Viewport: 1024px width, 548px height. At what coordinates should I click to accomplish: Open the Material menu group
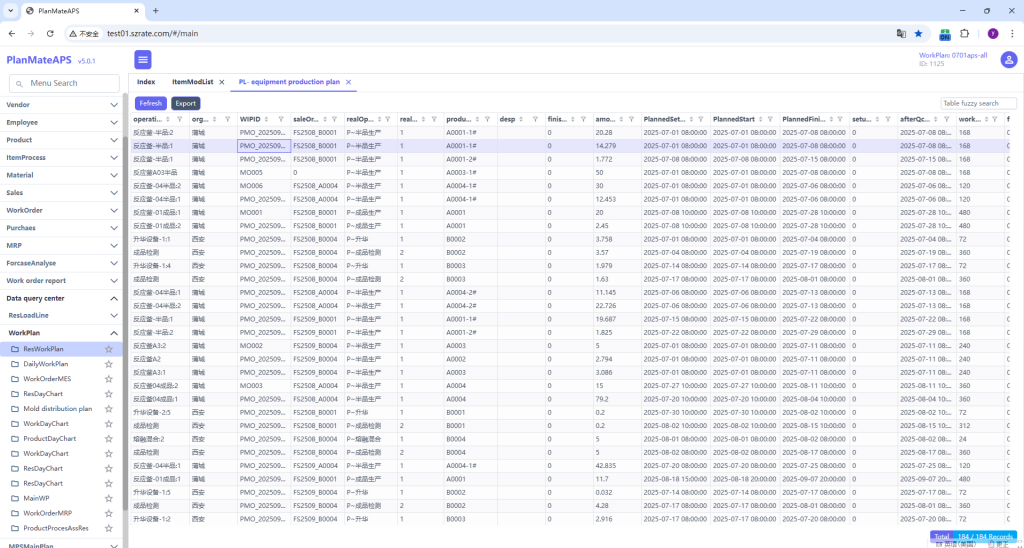[61, 175]
